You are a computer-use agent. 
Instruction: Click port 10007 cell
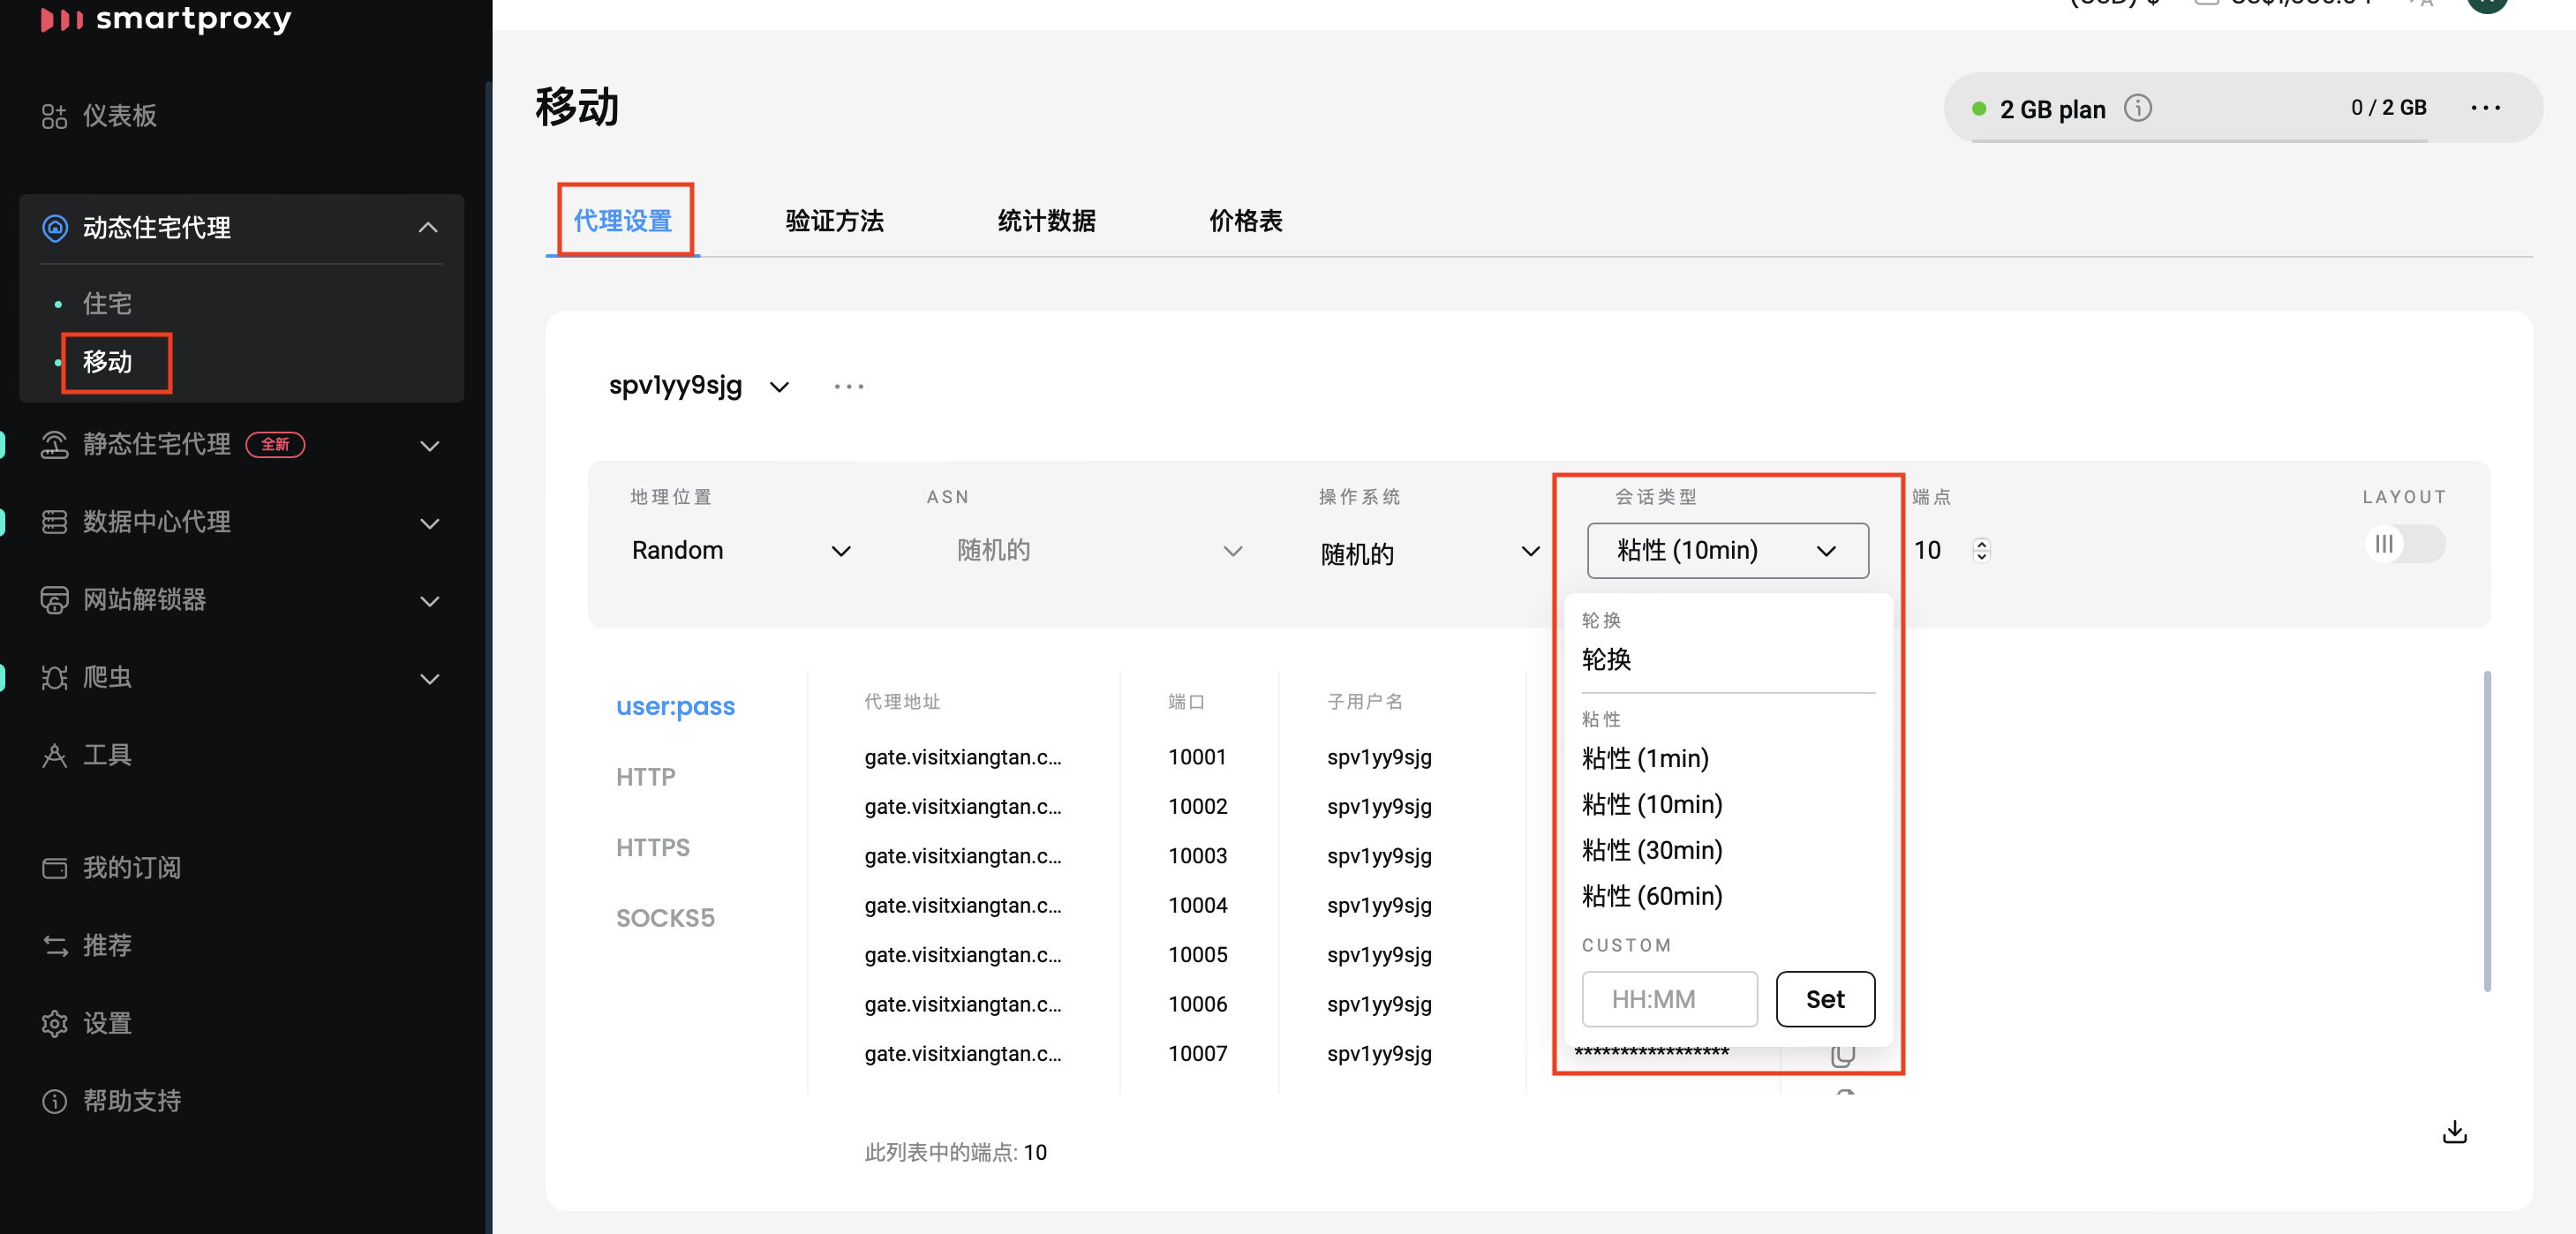coord(1197,1054)
